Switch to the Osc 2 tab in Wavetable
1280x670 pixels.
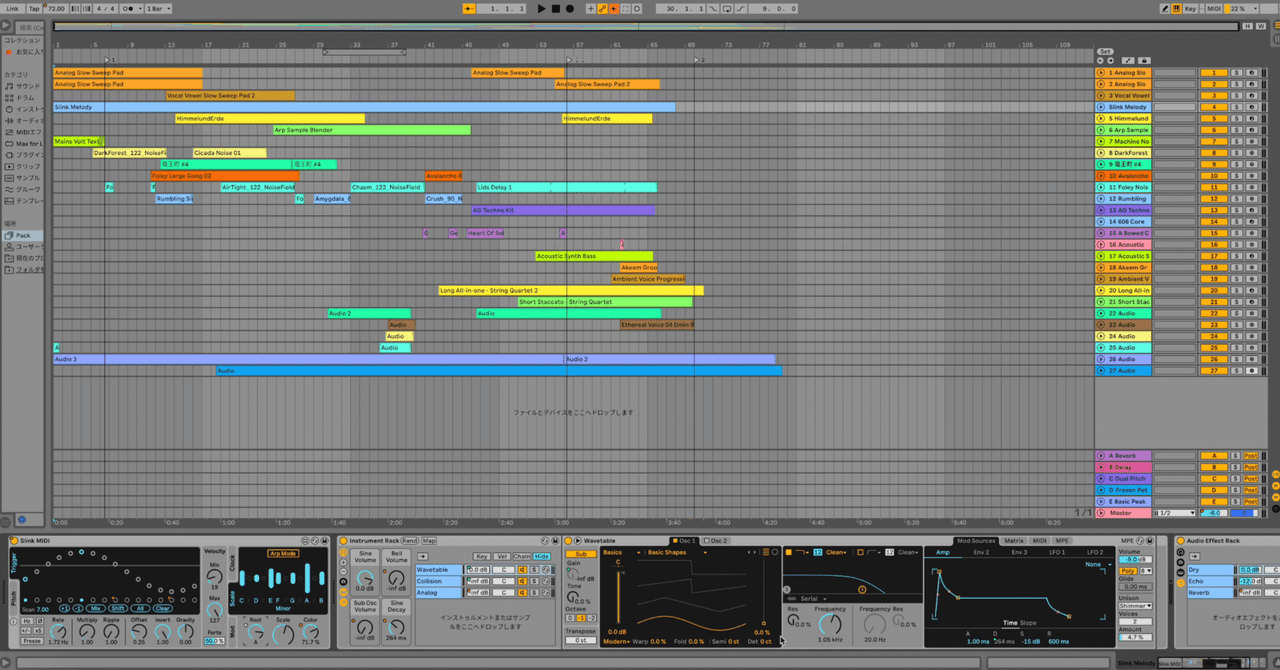click(717, 540)
